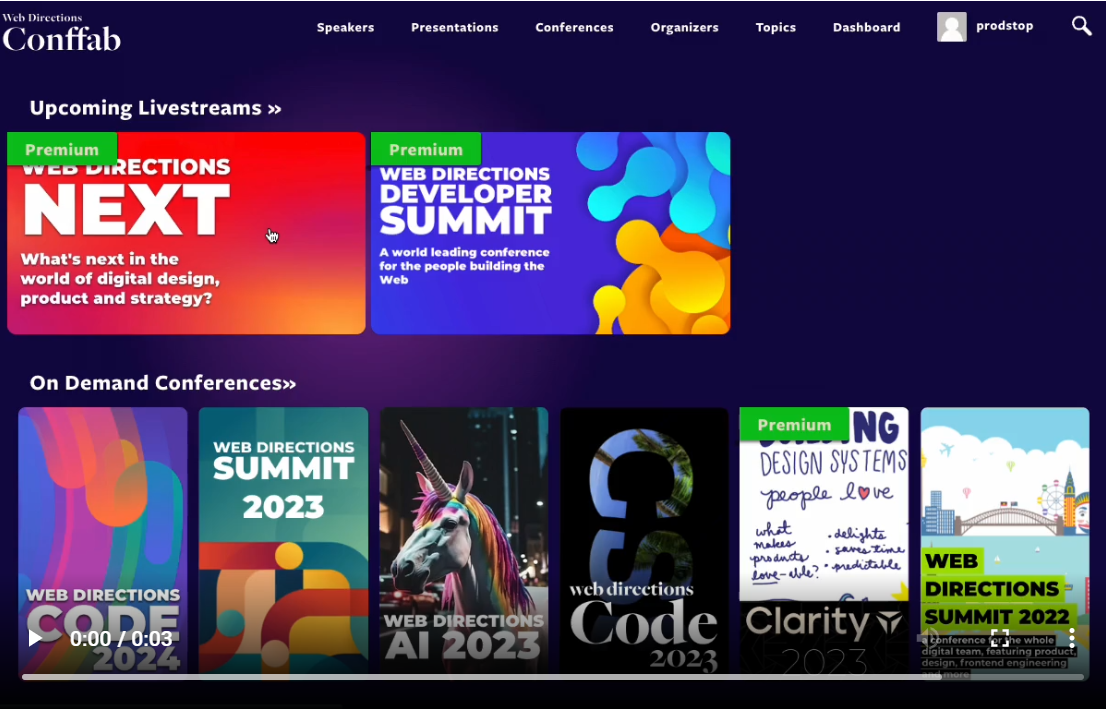Click the prodstop user avatar

click(x=952, y=27)
